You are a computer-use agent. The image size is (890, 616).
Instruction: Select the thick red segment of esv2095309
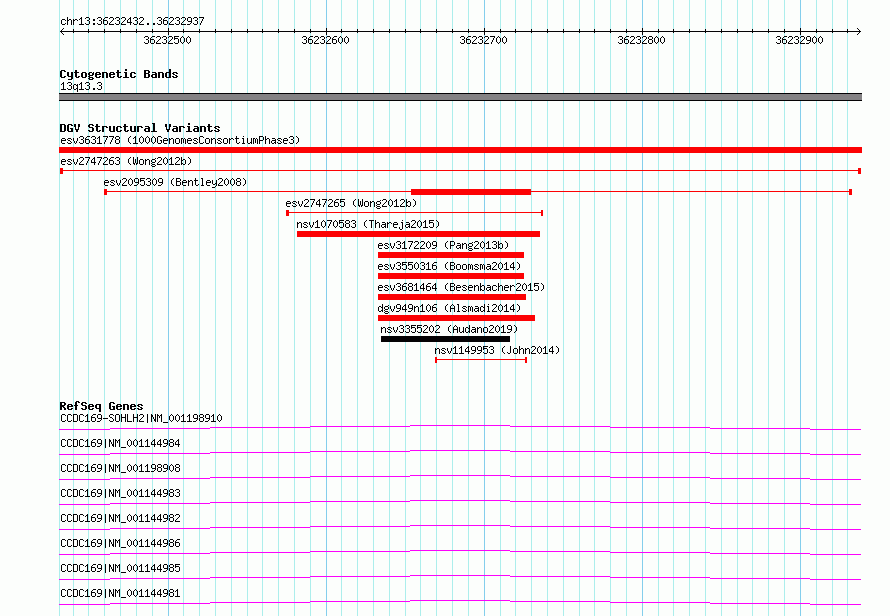click(471, 192)
